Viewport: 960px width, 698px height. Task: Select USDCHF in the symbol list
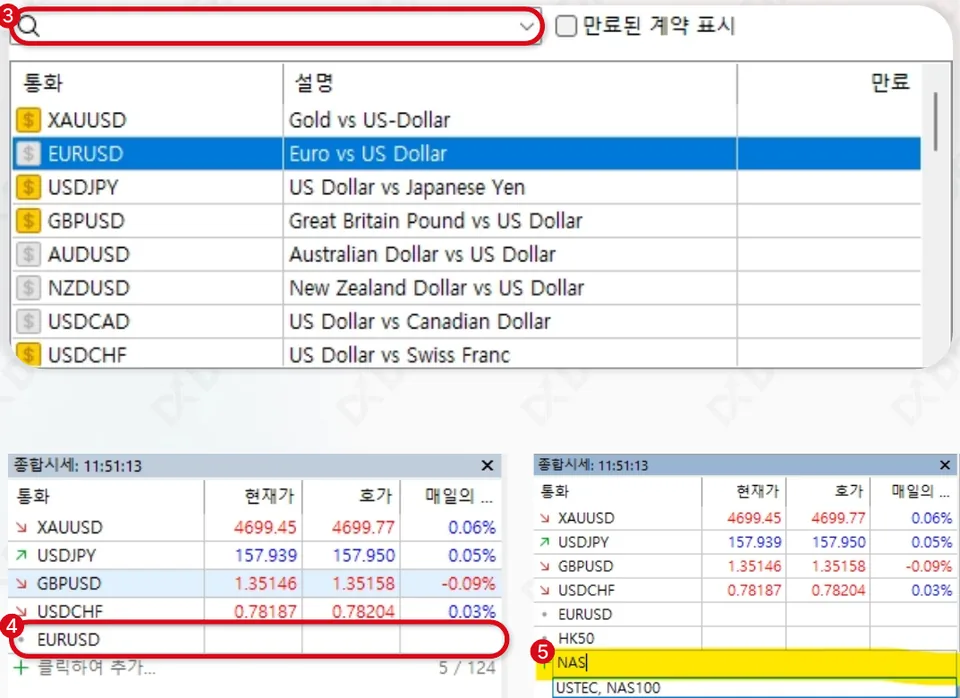pyautogui.click(x=467, y=354)
